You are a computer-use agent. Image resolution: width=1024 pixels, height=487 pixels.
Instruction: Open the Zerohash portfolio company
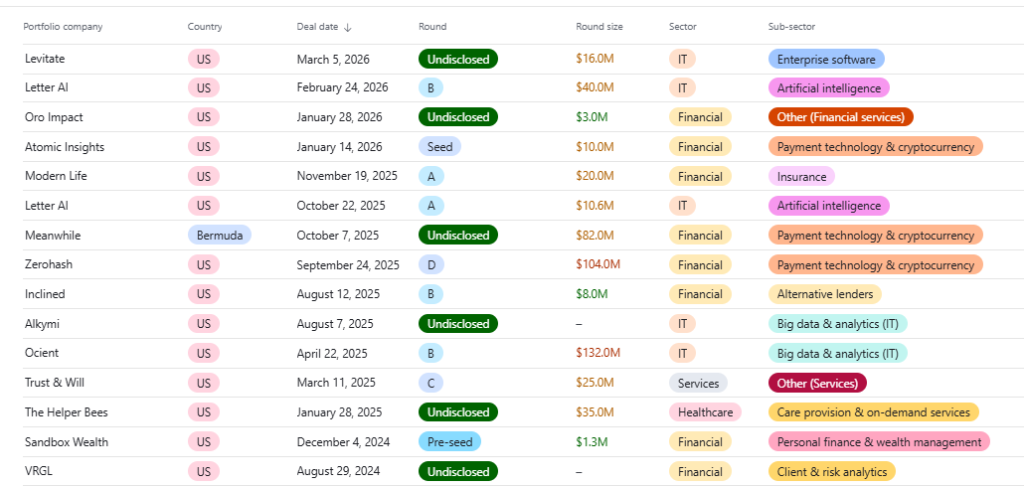coord(49,265)
